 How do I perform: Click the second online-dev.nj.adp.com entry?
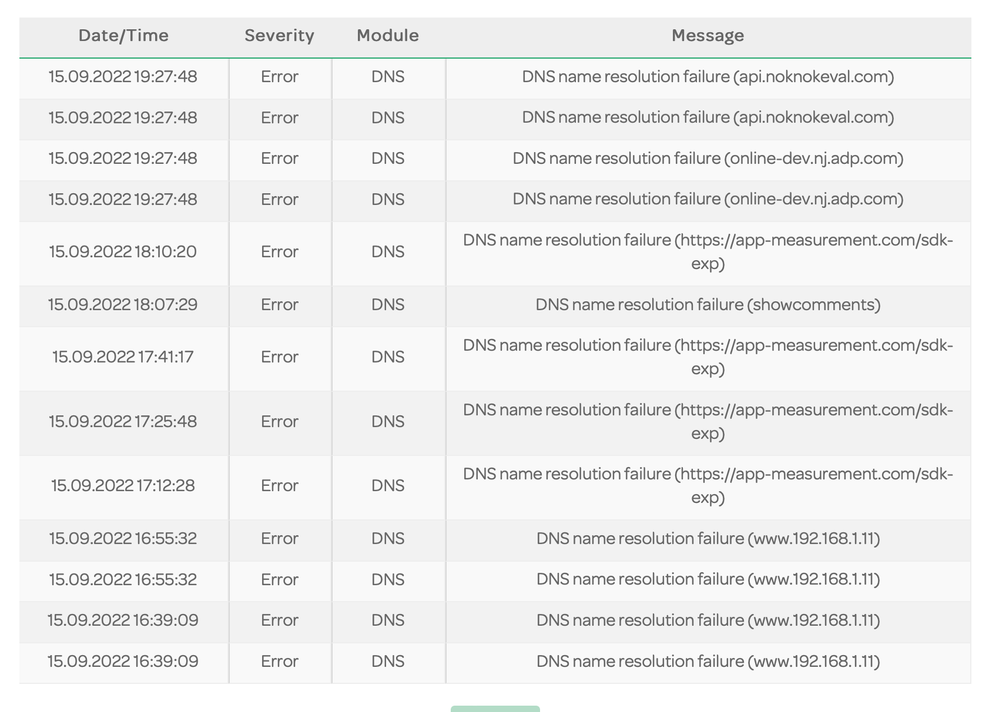click(x=707, y=200)
